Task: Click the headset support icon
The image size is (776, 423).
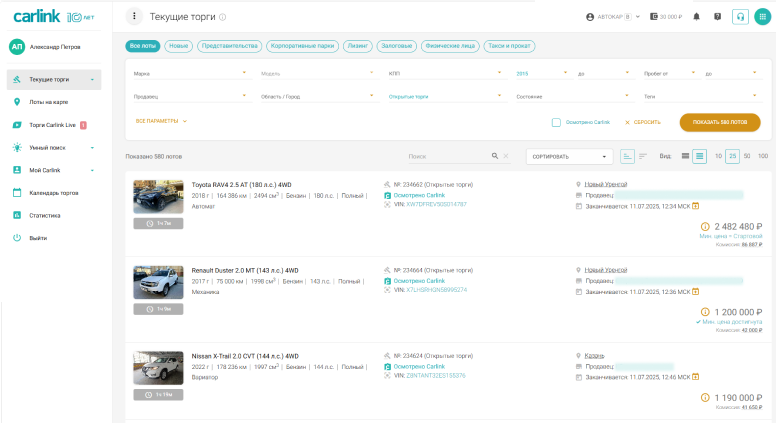Action: 740,17
